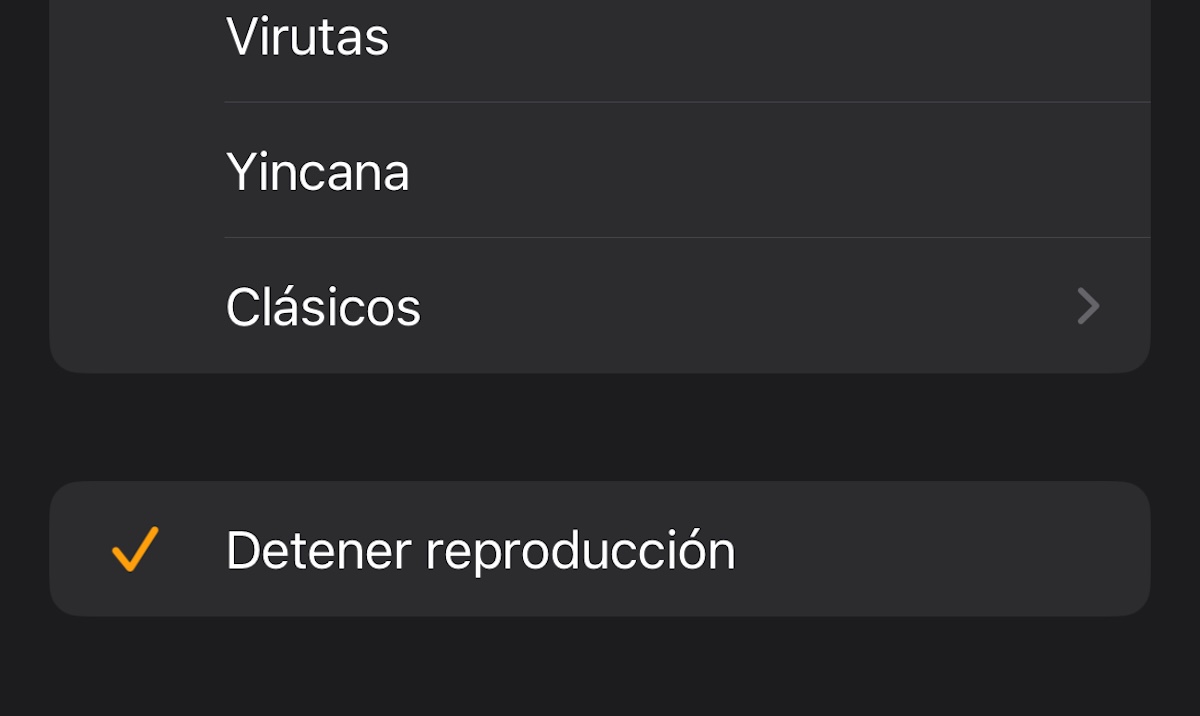
Task: Click the orange checkmark beside Detener reproducción
Action: [x=135, y=550]
